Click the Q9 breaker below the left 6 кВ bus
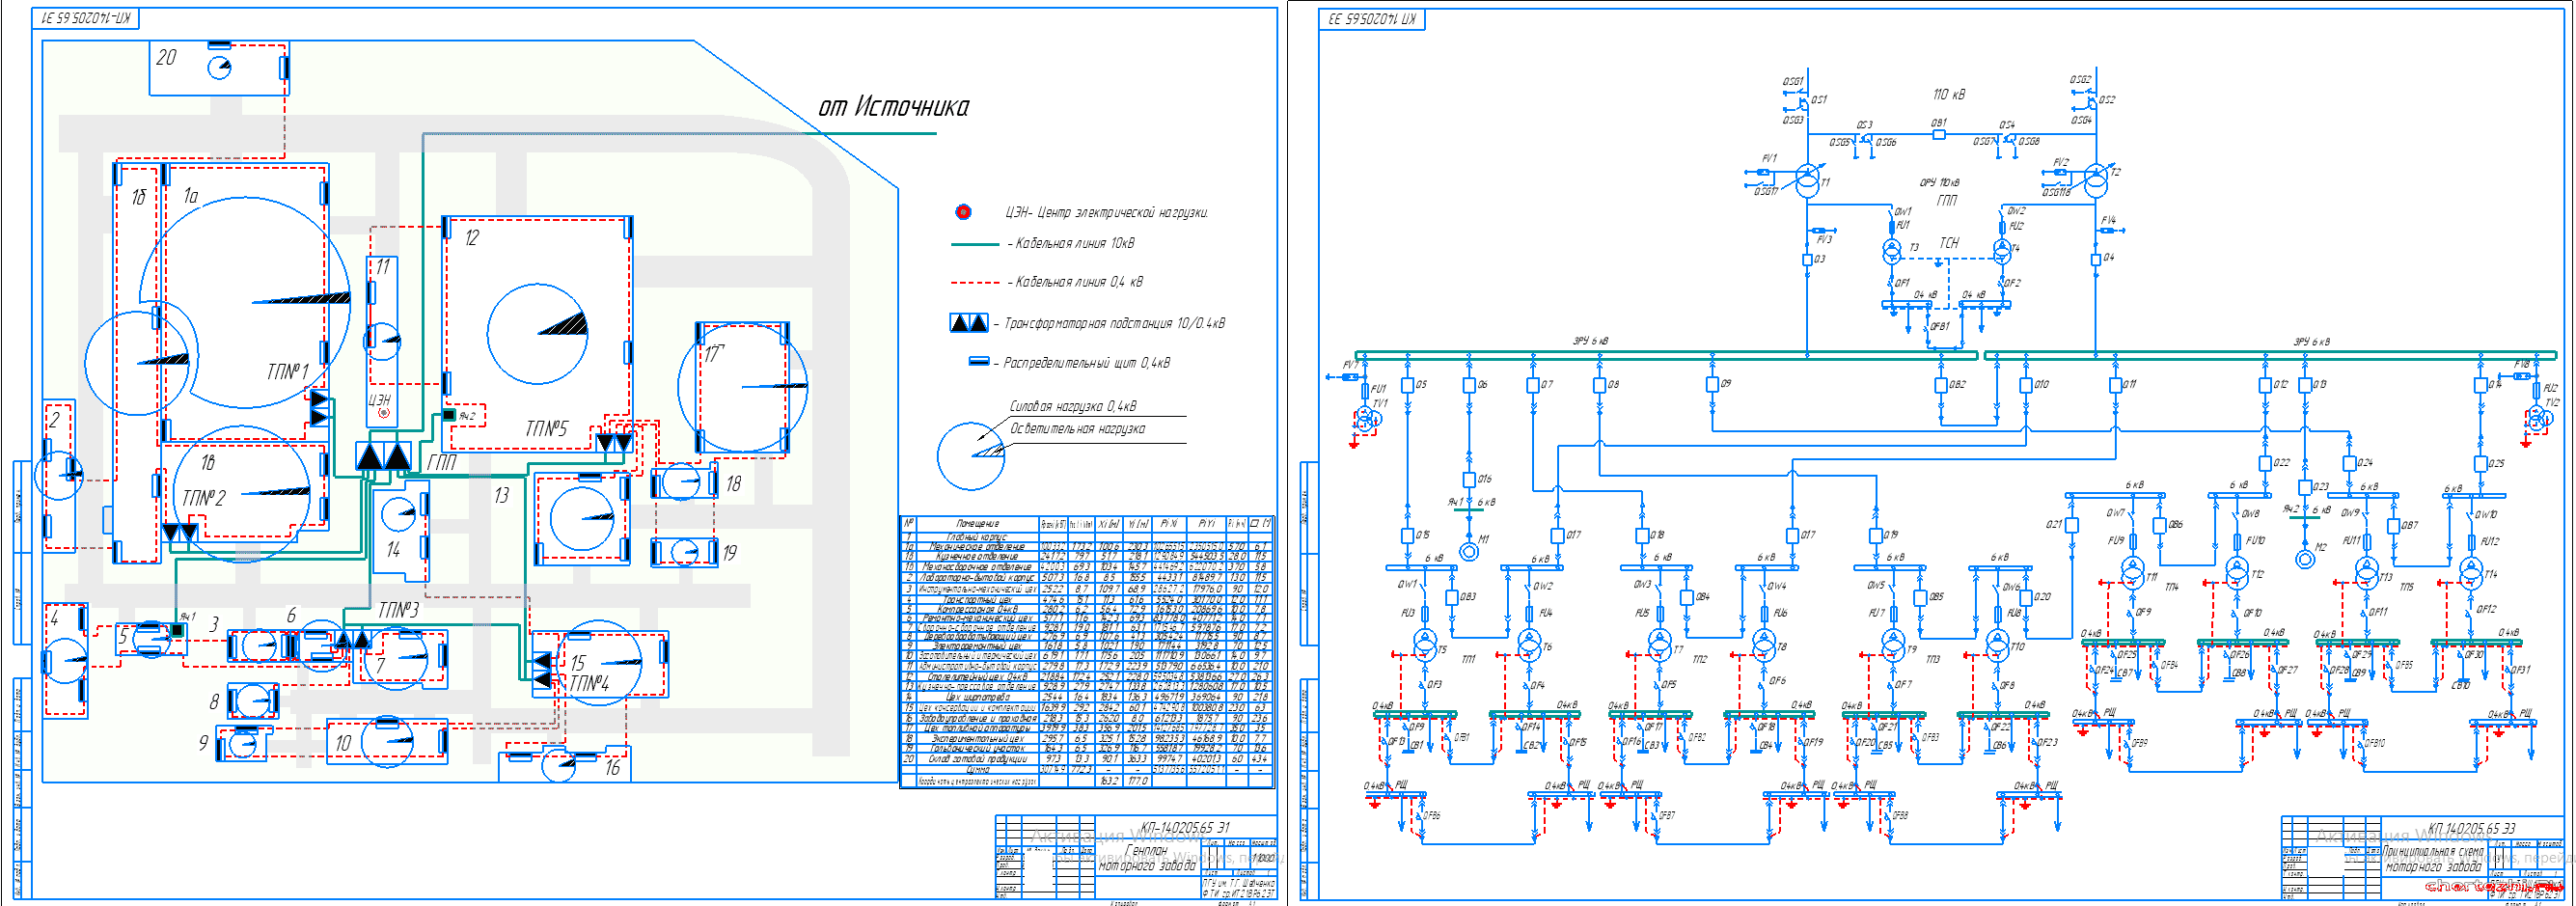Image resolution: width=2576 pixels, height=906 pixels. click(1712, 384)
